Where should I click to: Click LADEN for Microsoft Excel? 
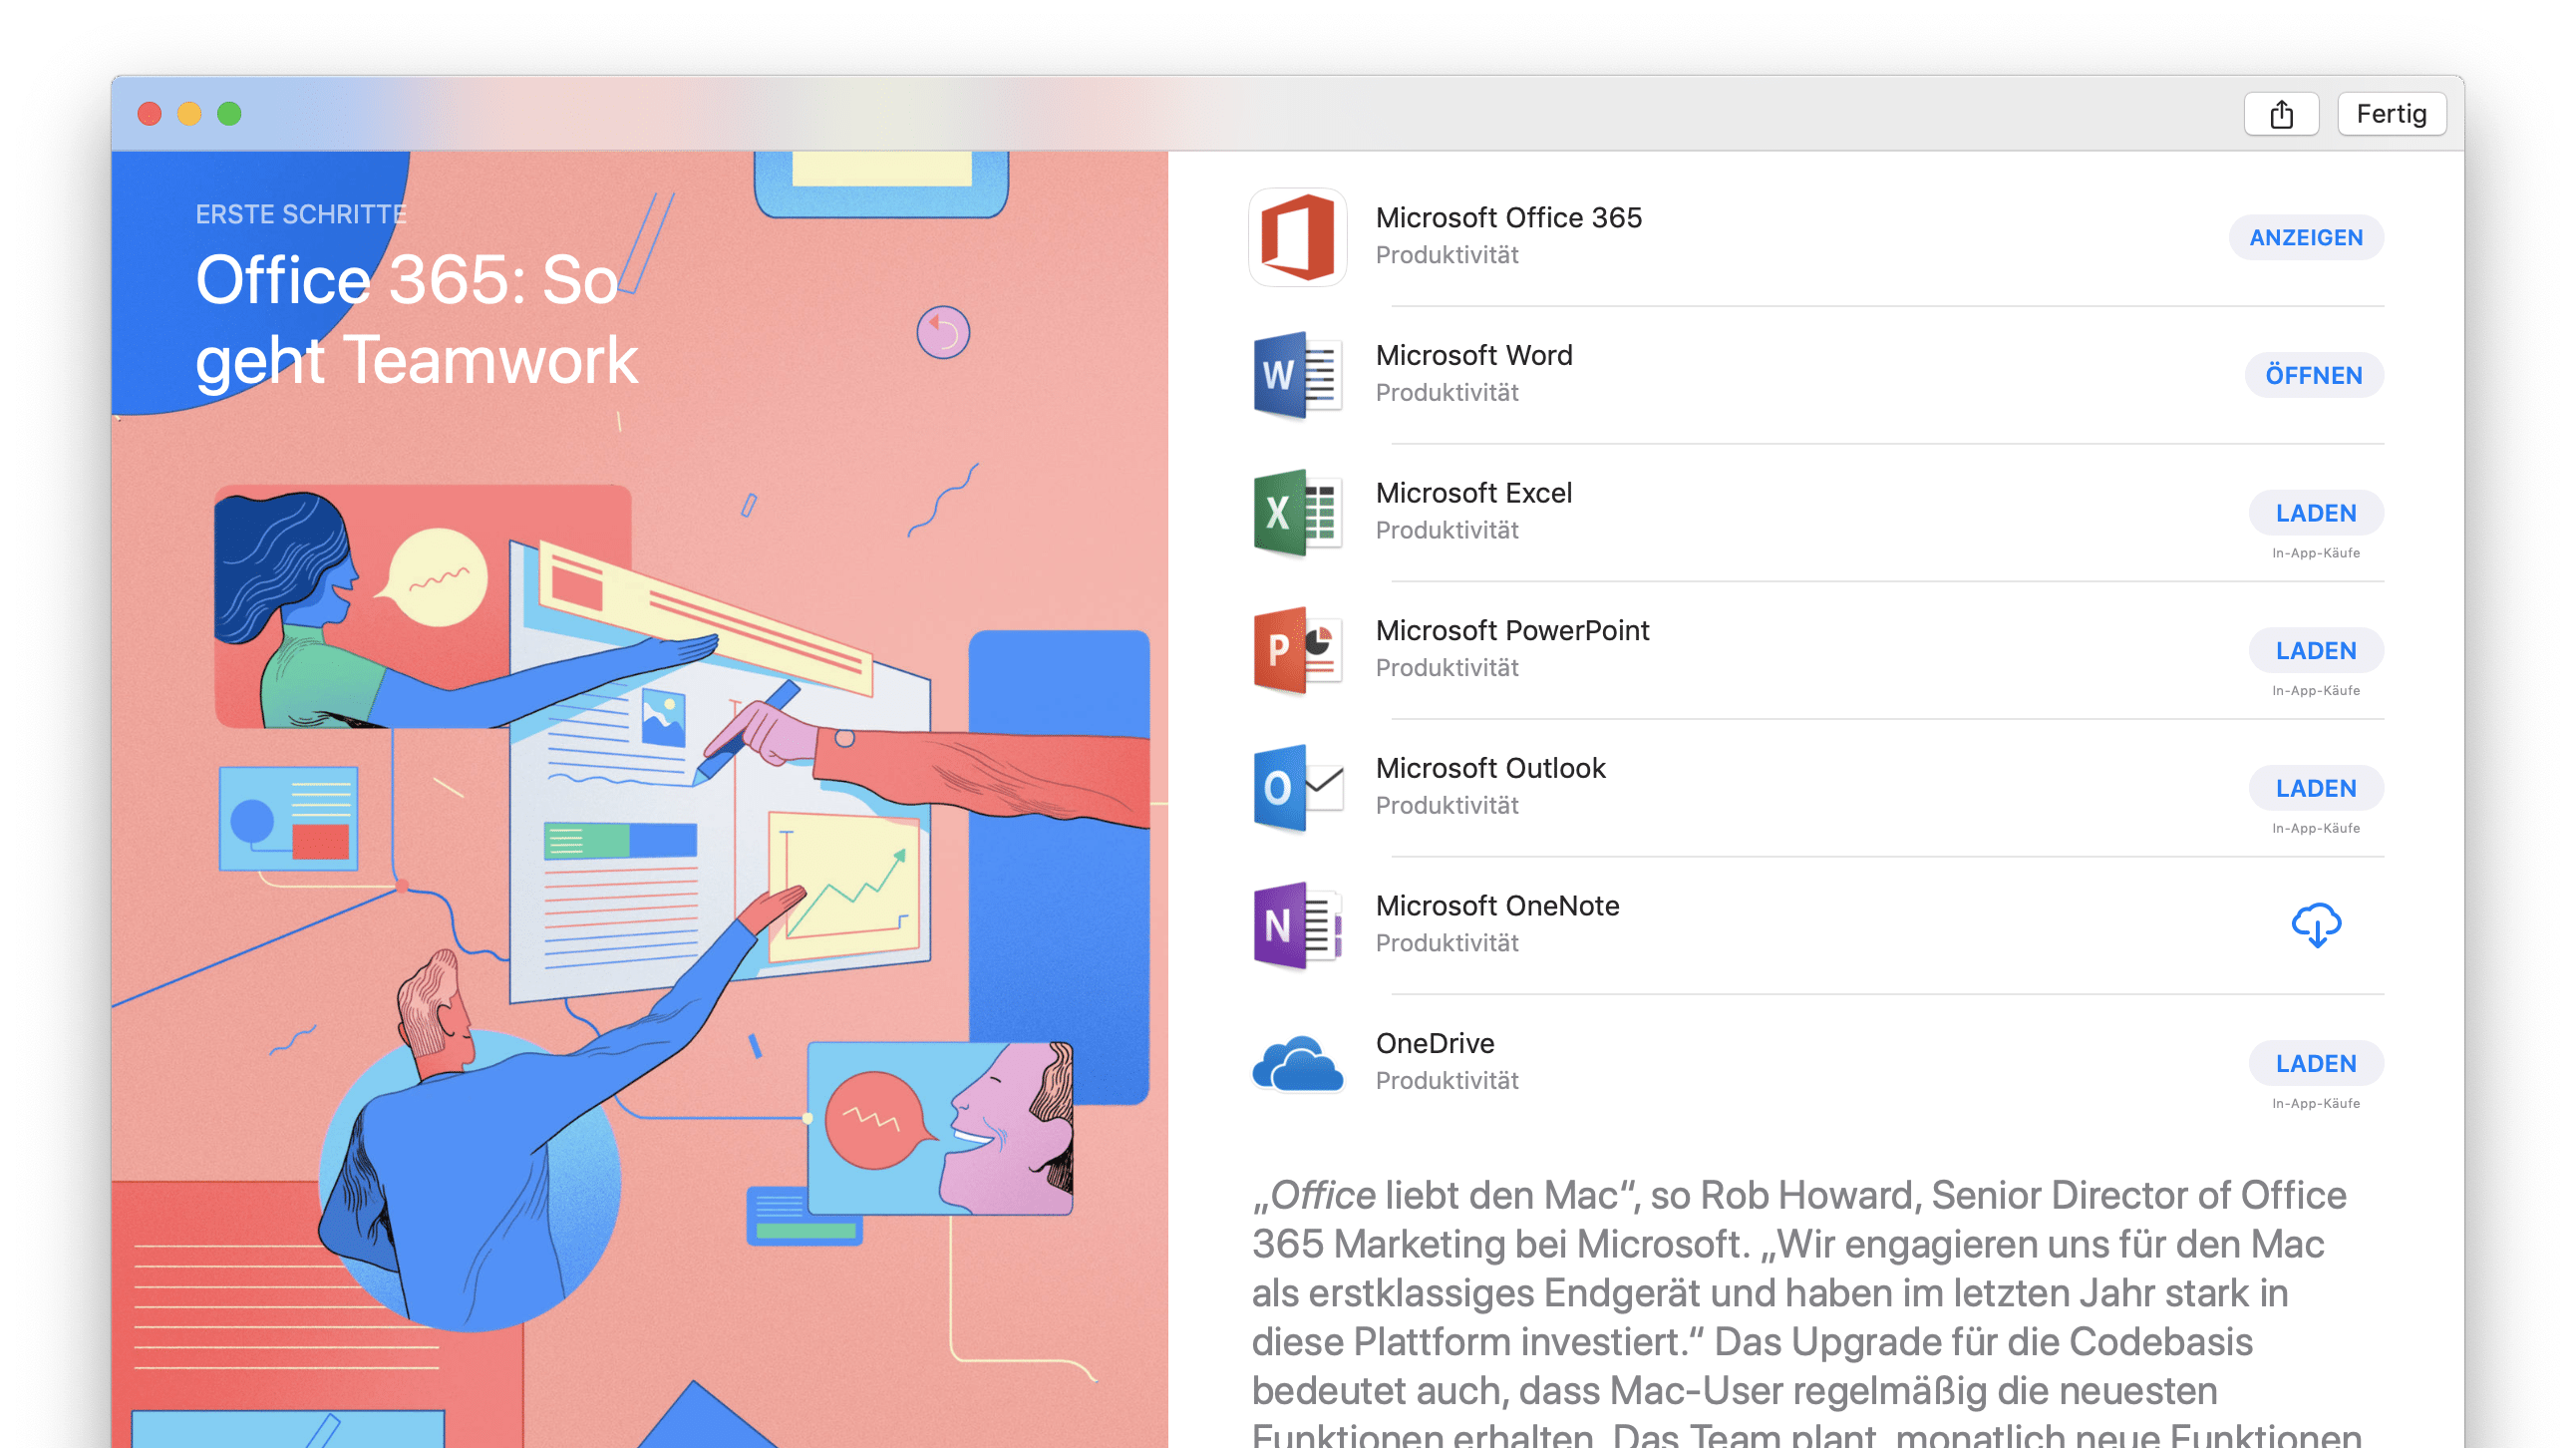[2315, 513]
